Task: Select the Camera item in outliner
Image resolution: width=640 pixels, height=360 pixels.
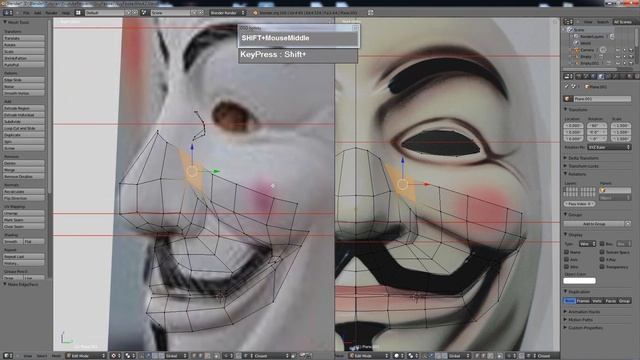Action: coord(587,50)
